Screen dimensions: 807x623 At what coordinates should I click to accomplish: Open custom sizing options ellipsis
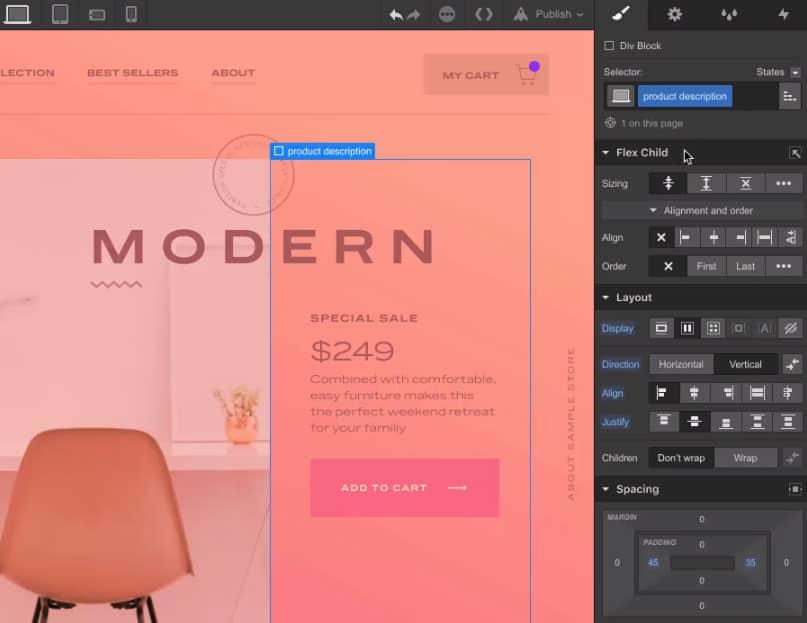783,183
